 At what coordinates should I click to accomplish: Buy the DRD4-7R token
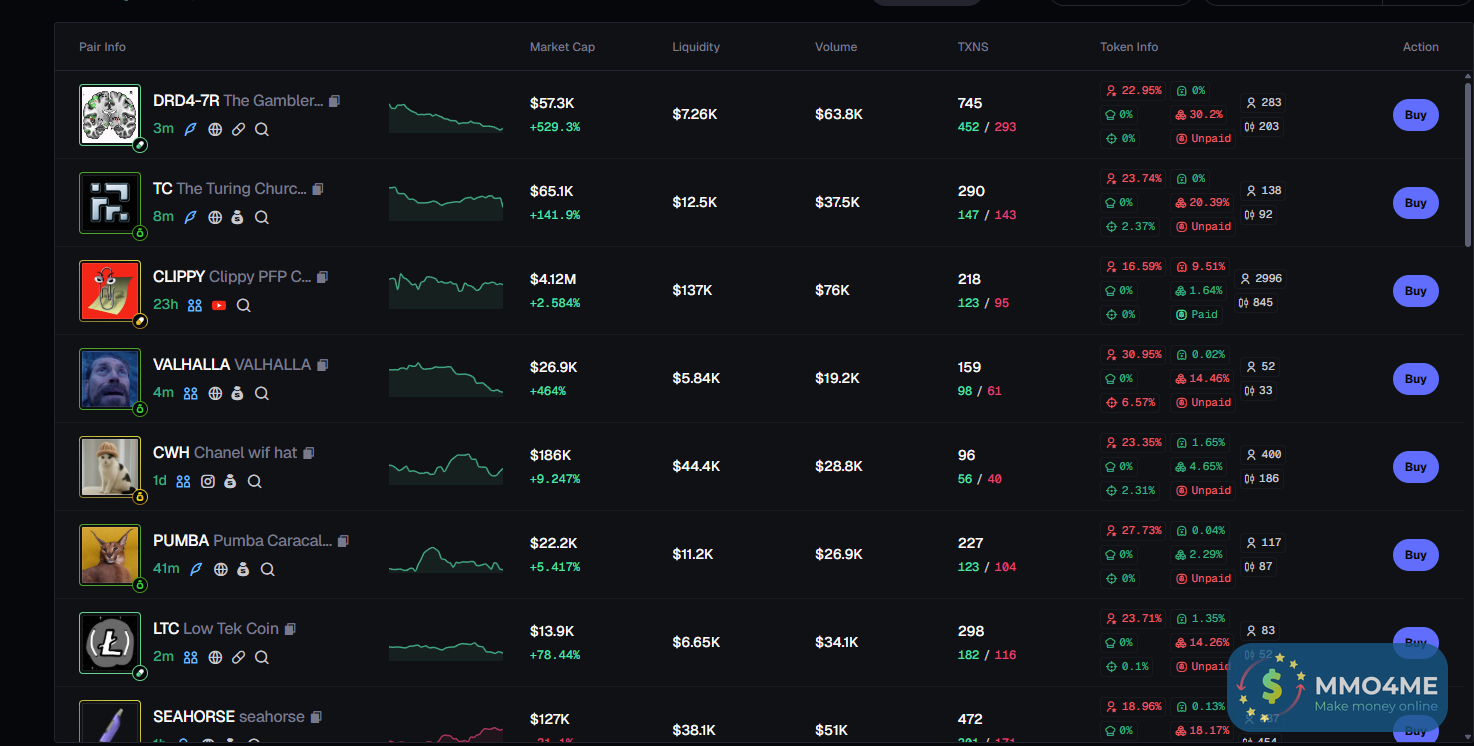(1415, 115)
